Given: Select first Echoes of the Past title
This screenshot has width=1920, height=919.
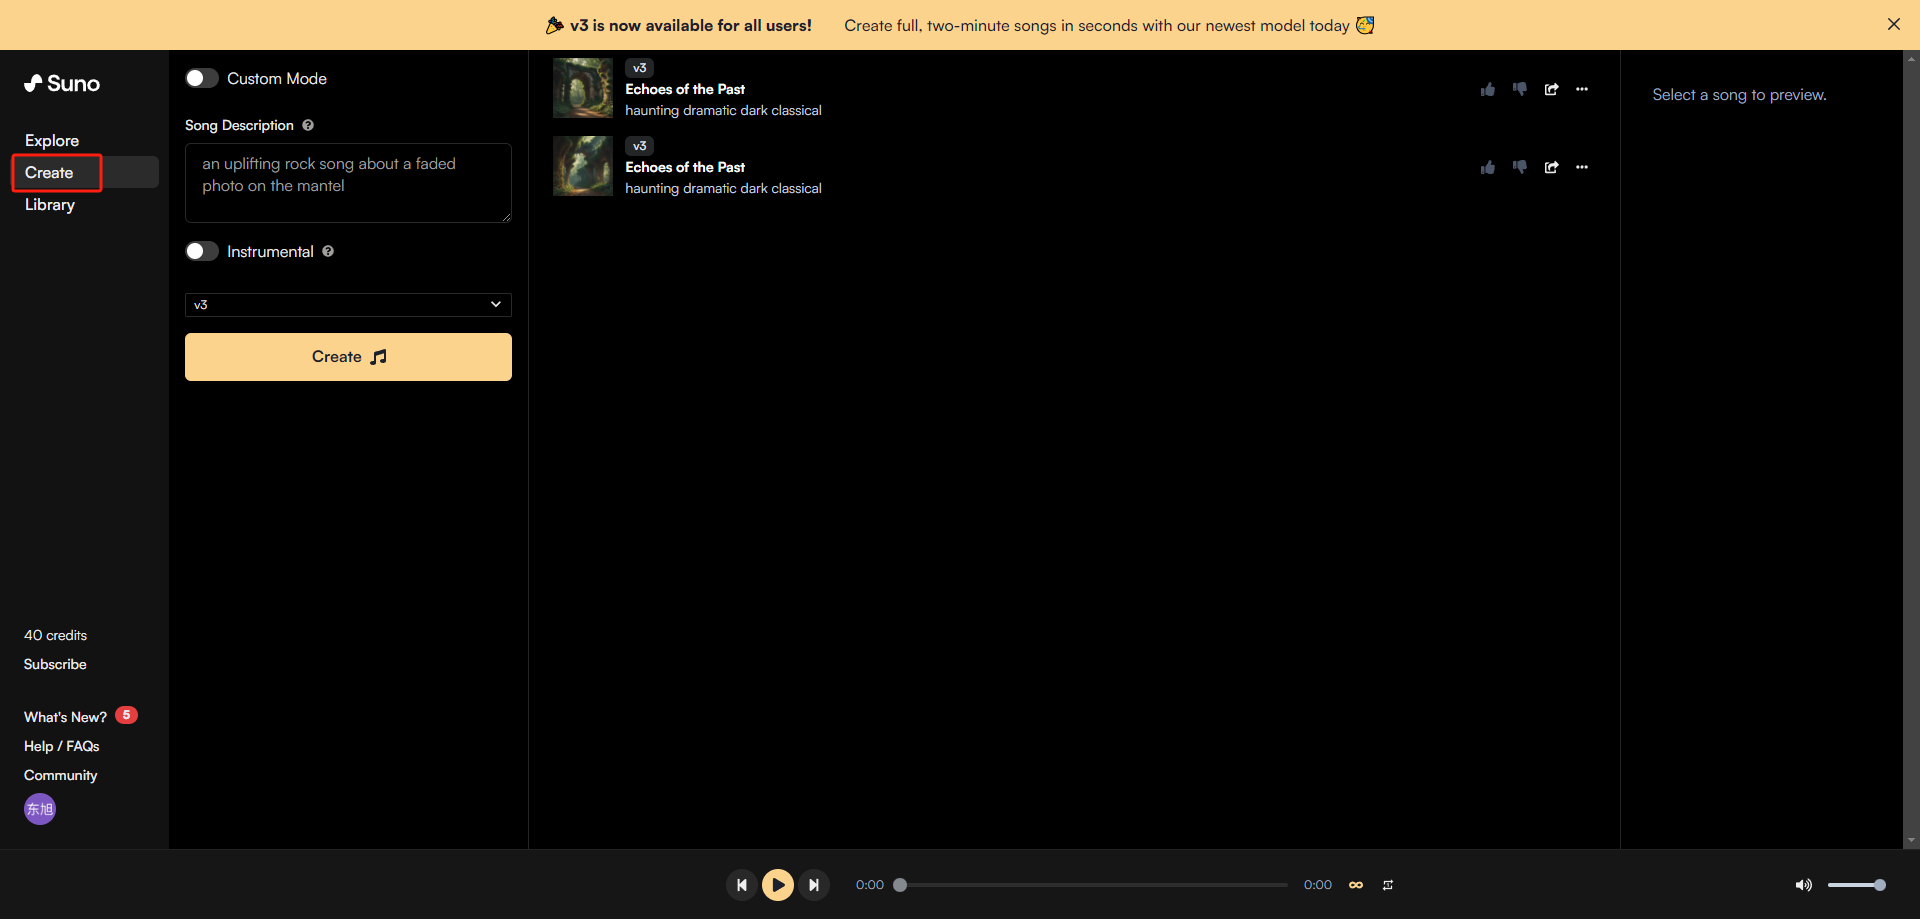Looking at the screenshot, I should pyautogui.click(x=685, y=89).
